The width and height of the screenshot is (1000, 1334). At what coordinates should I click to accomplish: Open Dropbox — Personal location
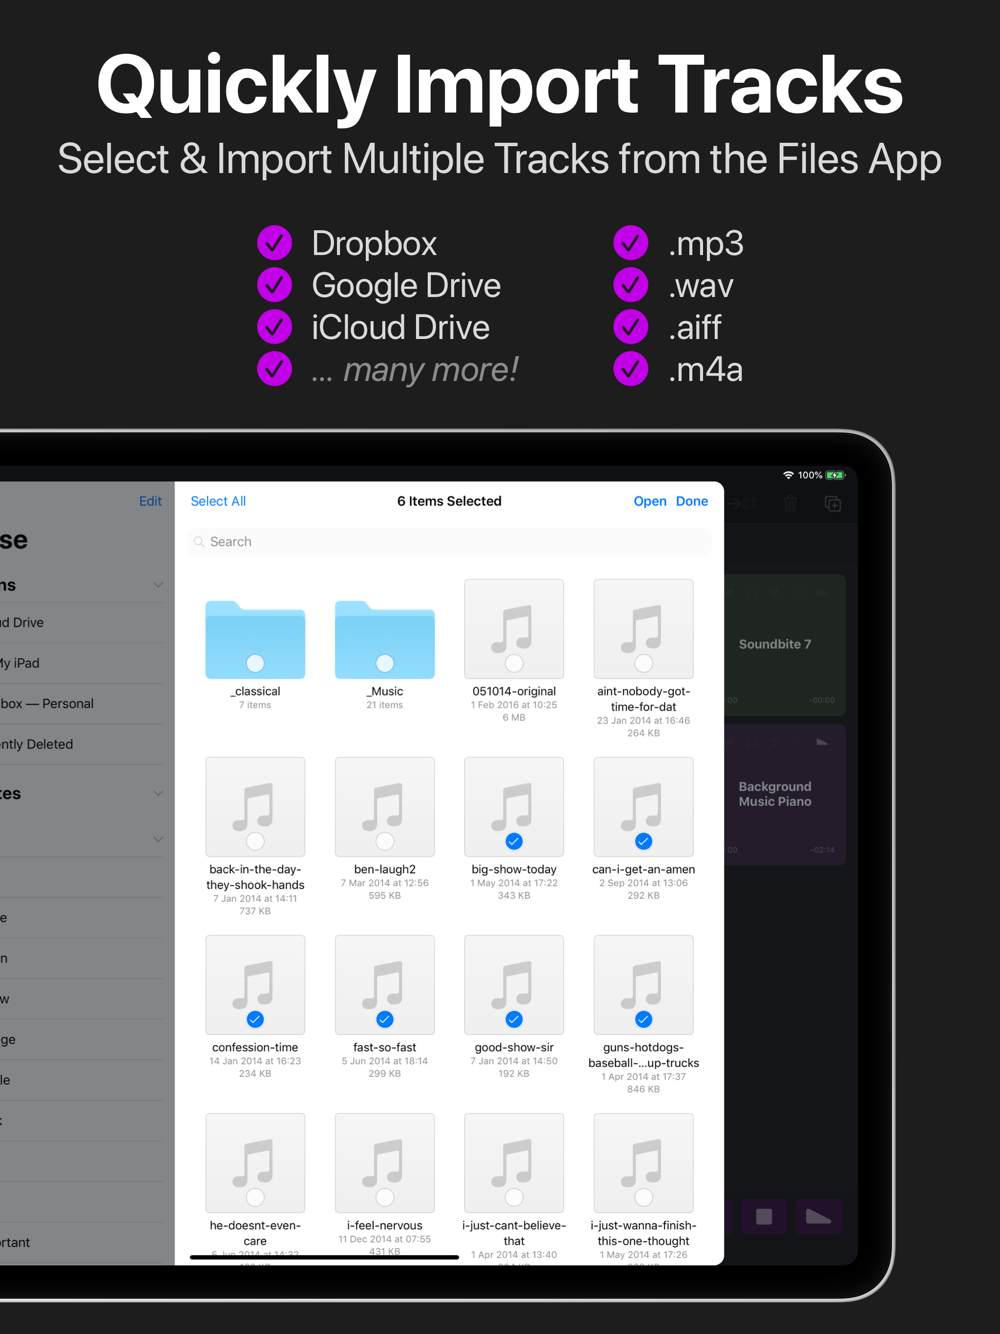click(x=82, y=704)
